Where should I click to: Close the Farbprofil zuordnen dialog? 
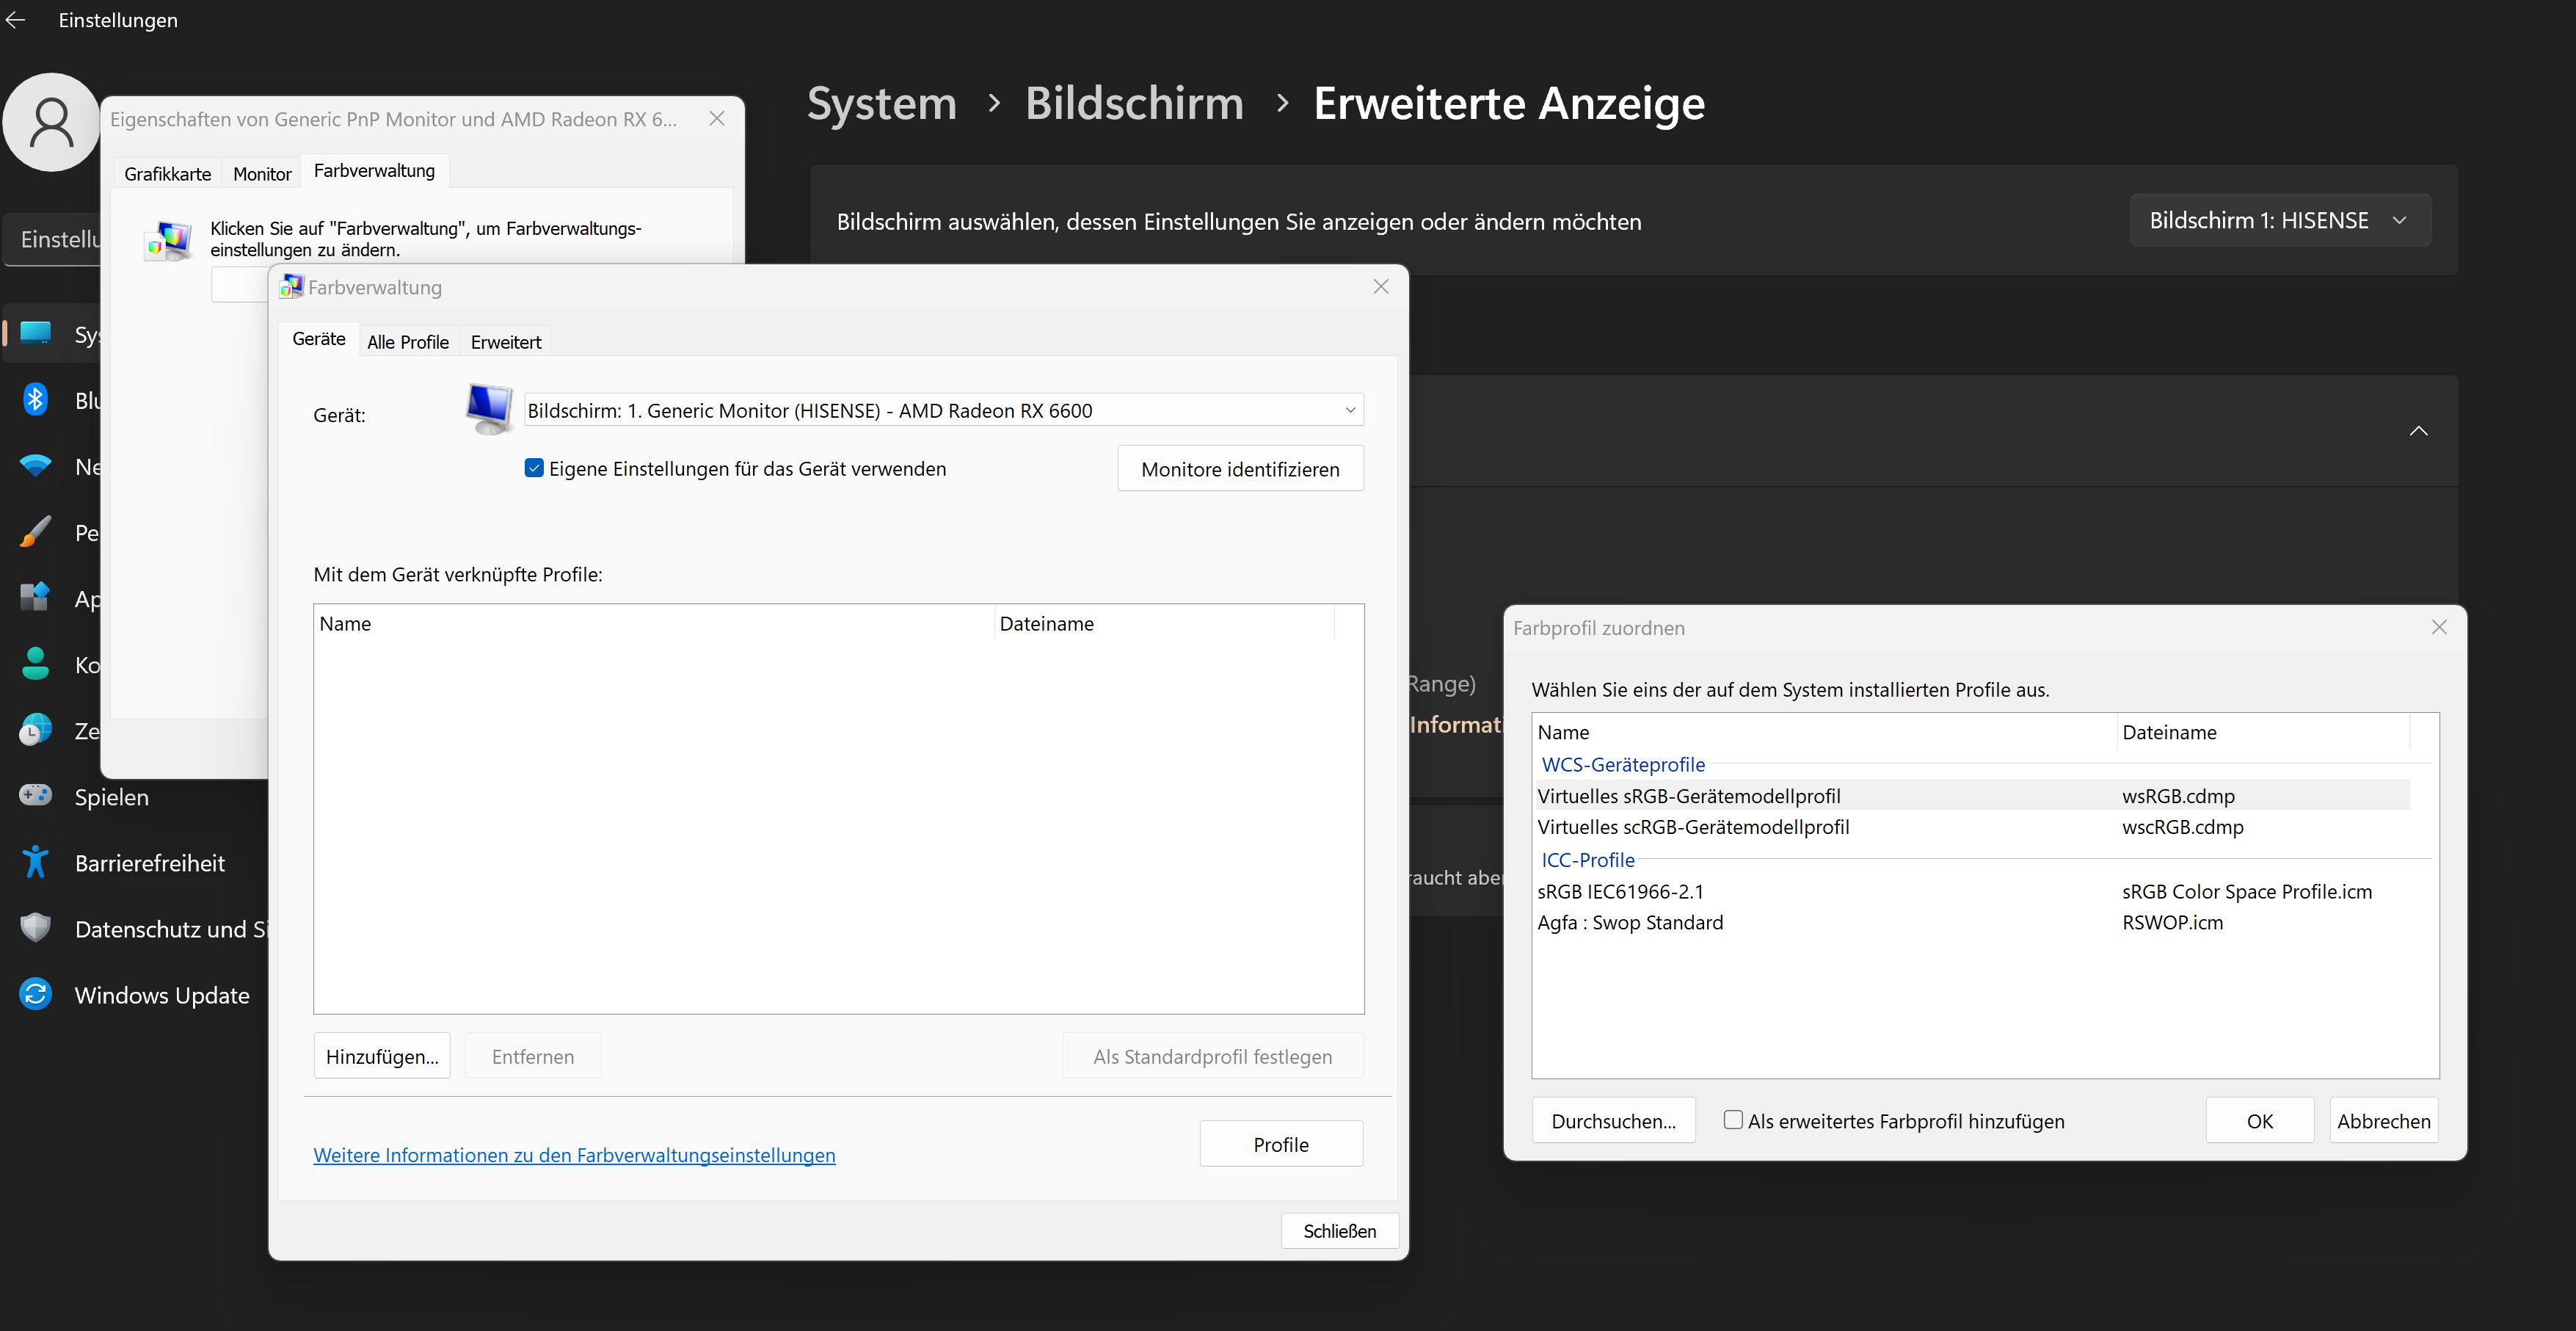pyautogui.click(x=2439, y=627)
